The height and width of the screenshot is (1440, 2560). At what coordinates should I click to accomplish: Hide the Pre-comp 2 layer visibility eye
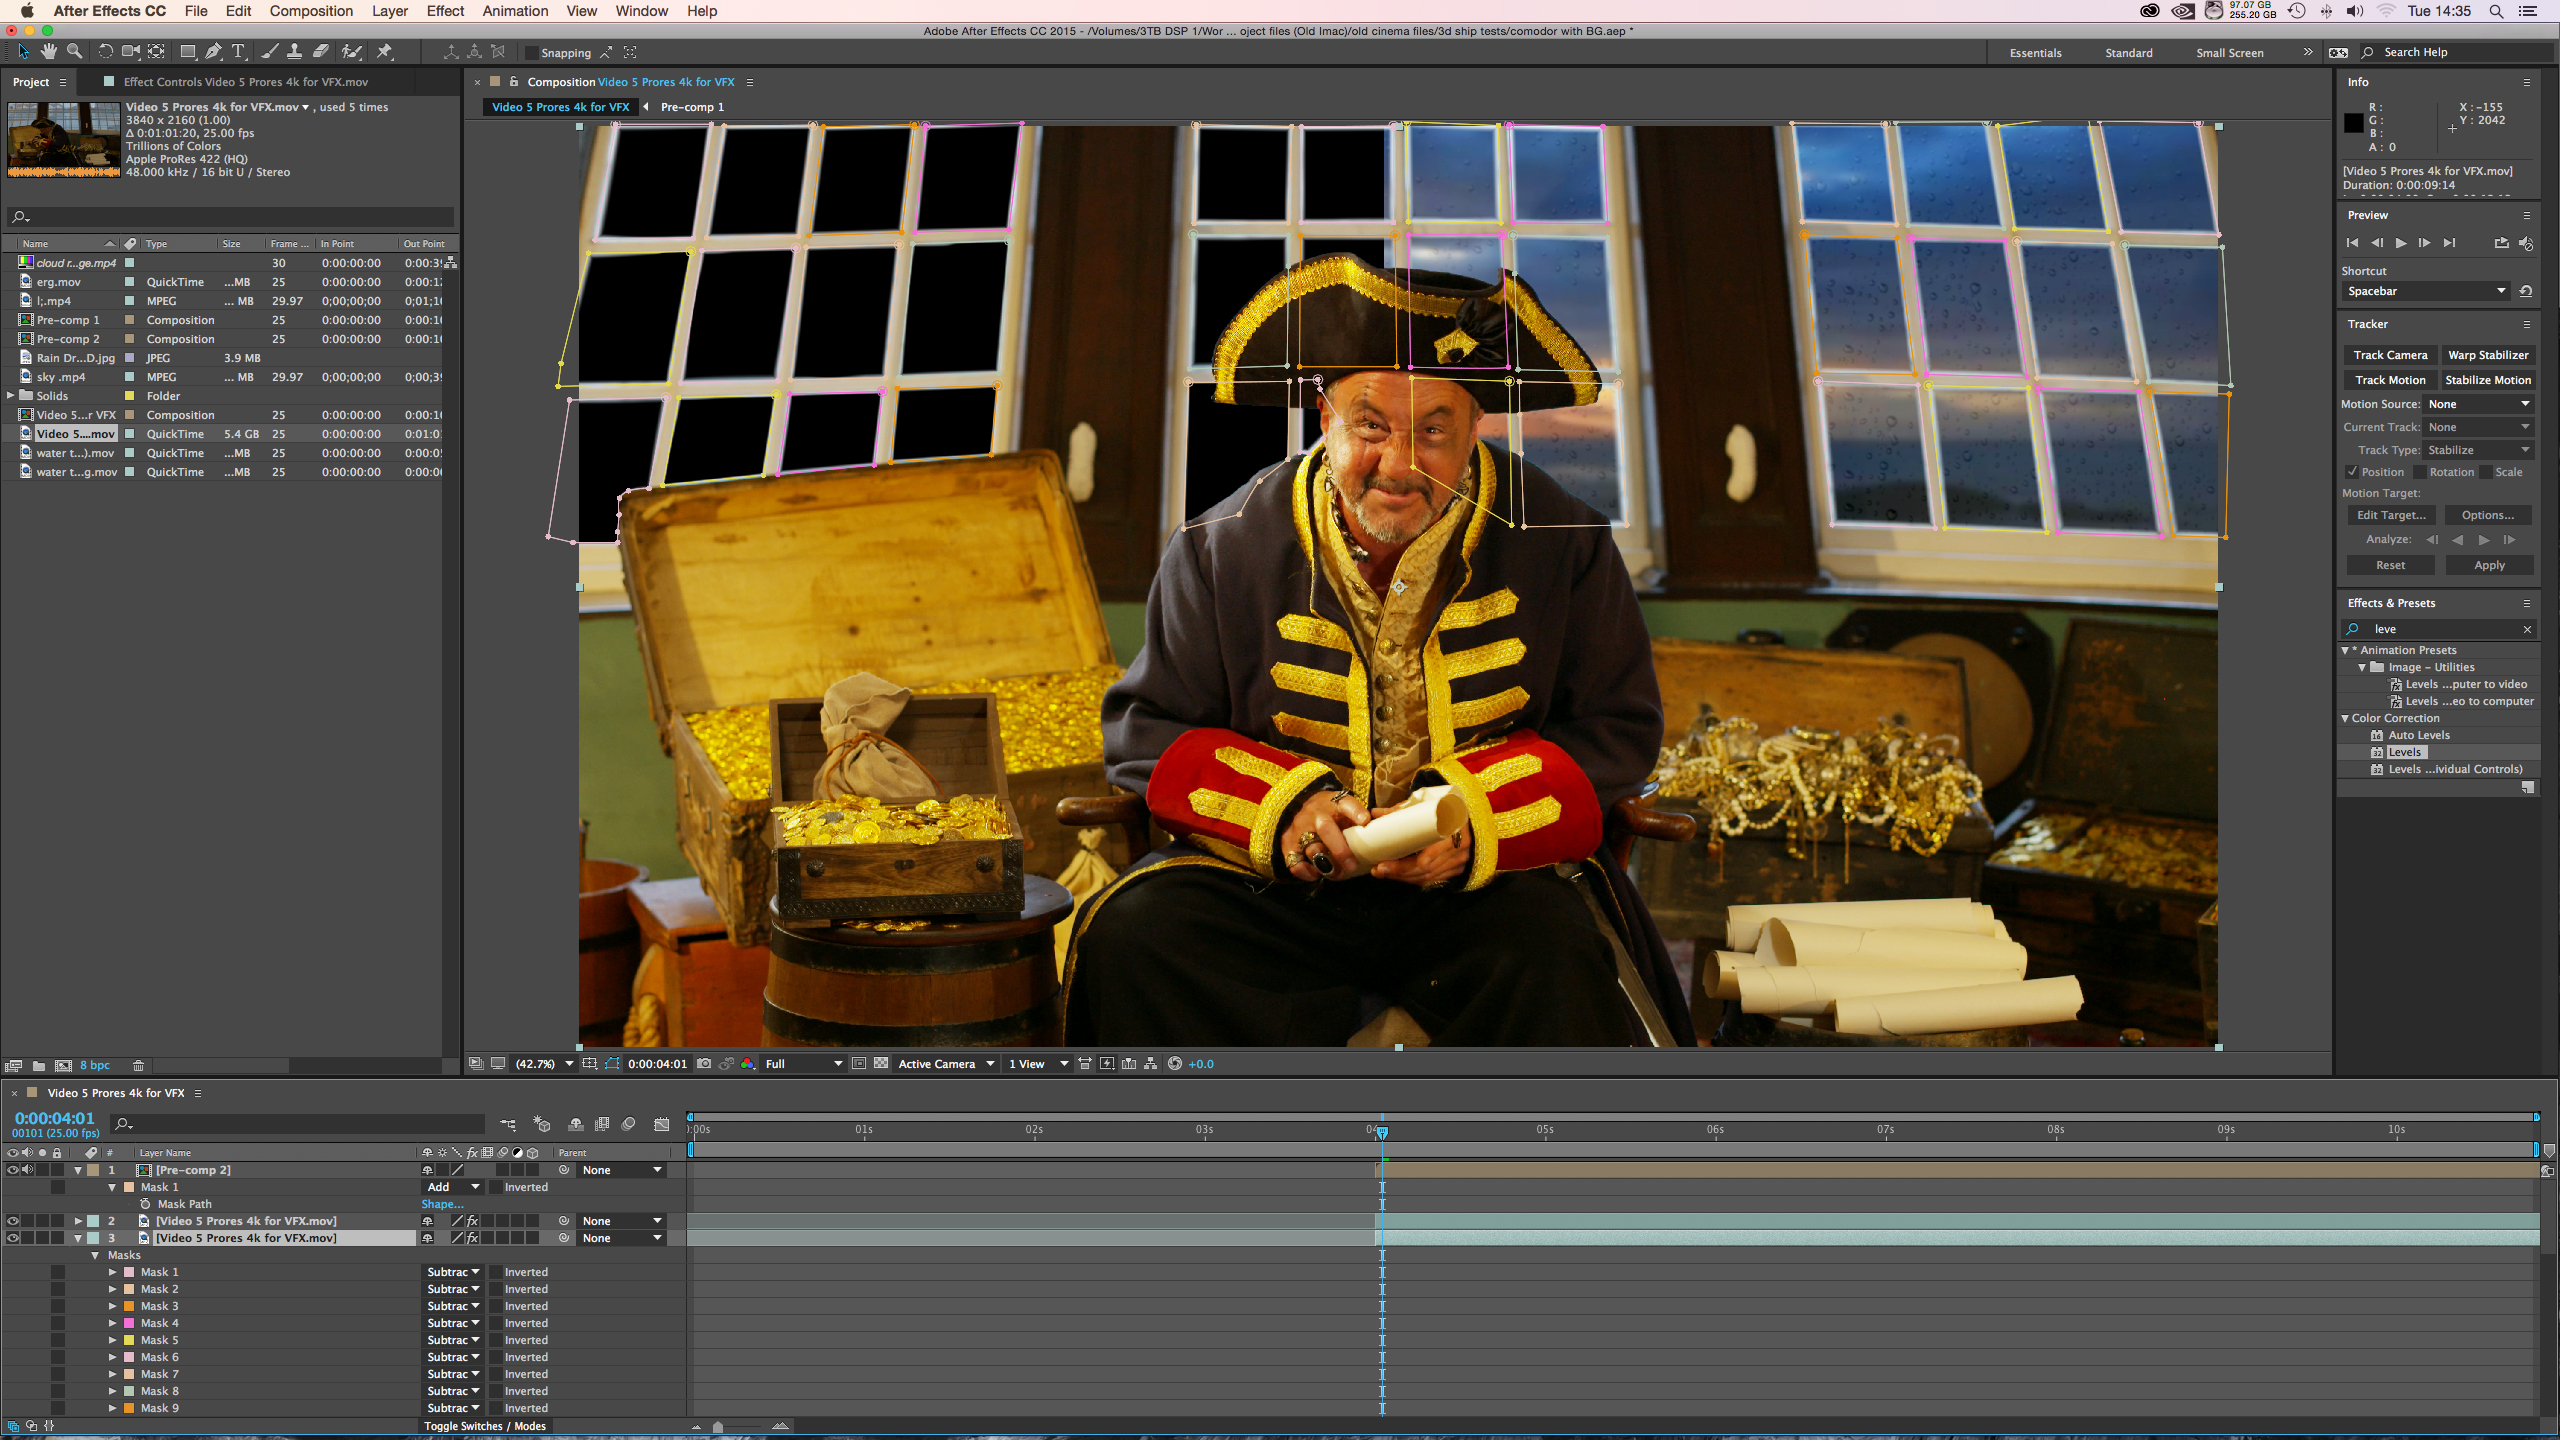click(x=13, y=1169)
